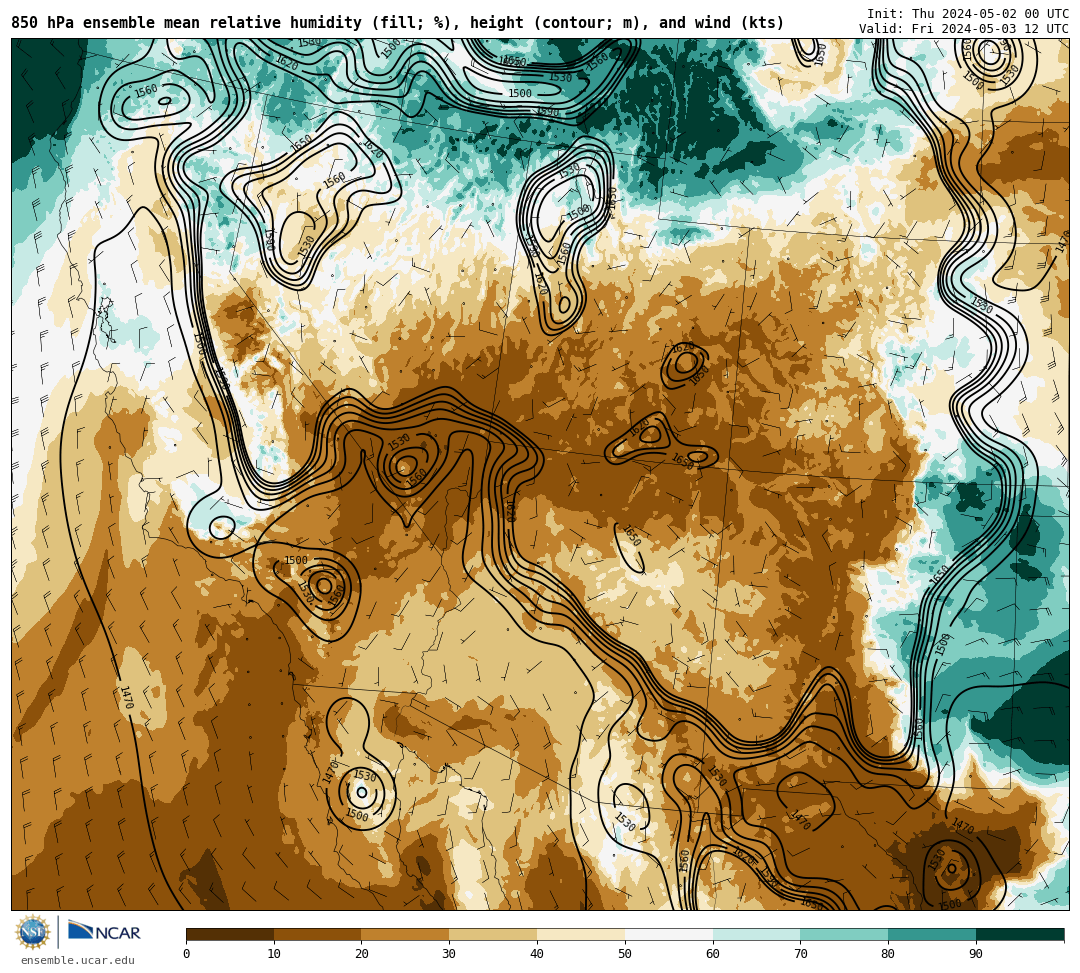This screenshot has height=973, width=1080.
Task: Click the colorbar tick label 80
Action: pyautogui.click(x=888, y=954)
